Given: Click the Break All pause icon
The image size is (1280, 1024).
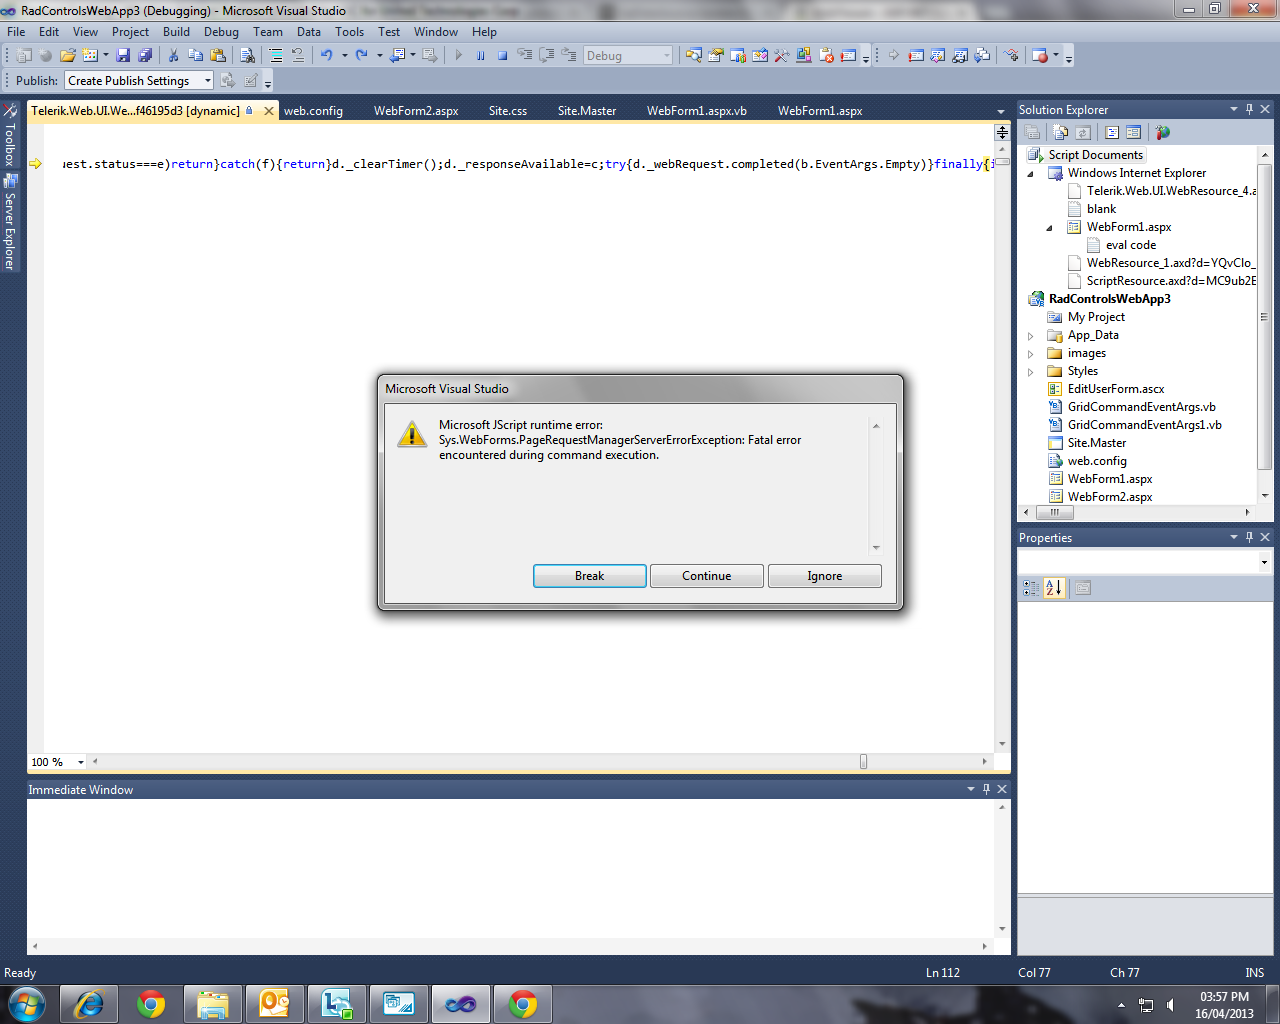Looking at the screenshot, I should (481, 56).
